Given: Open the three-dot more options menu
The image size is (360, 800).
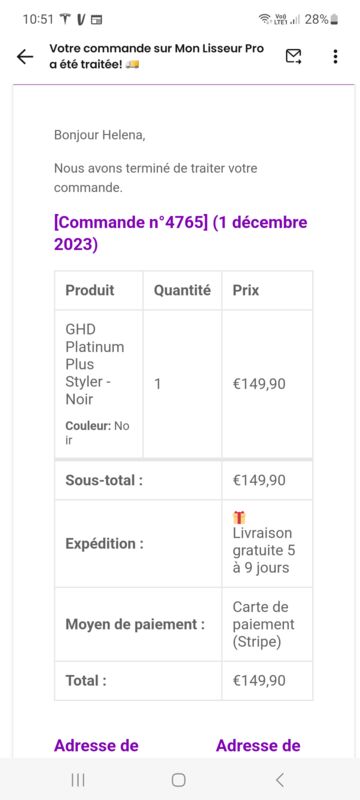Looking at the screenshot, I should 335,56.
